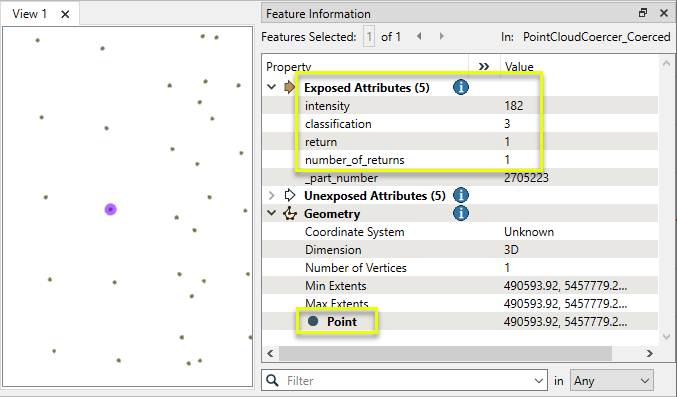Close the View 1 tab
677x397 pixels.
pyautogui.click(x=65, y=14)
